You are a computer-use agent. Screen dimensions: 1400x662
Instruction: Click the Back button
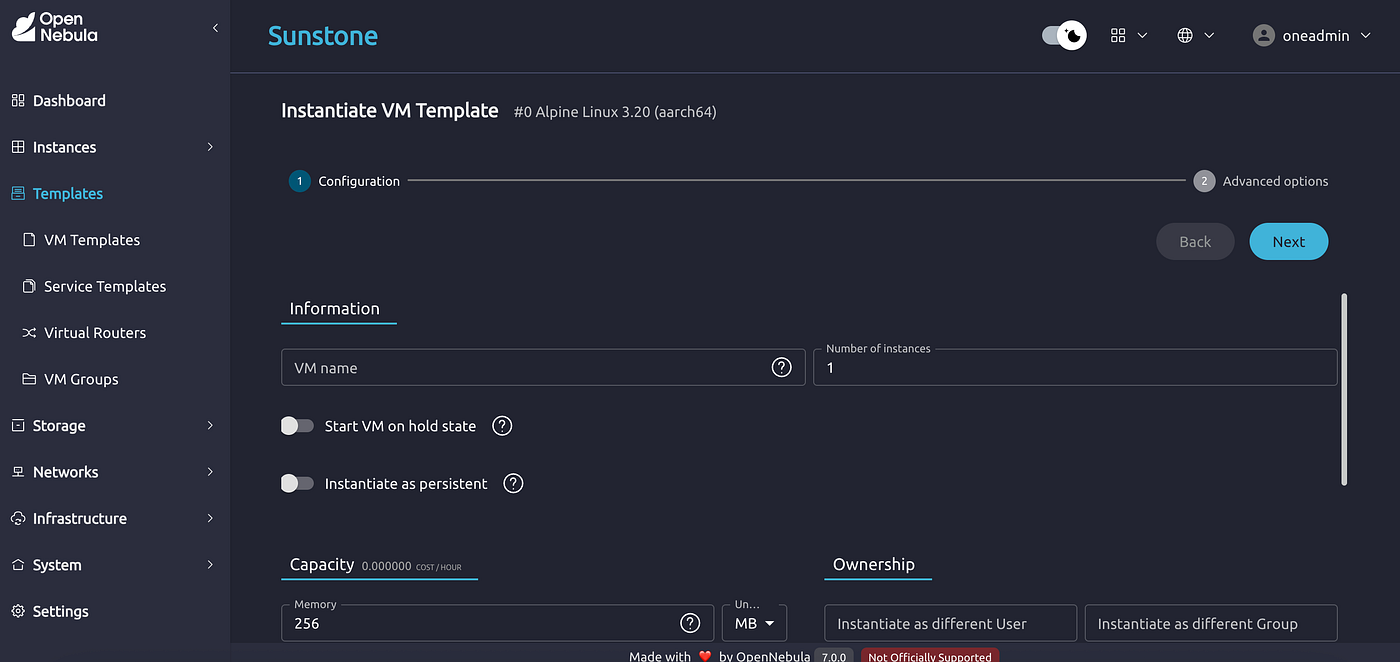click(x=1195, y=242)
